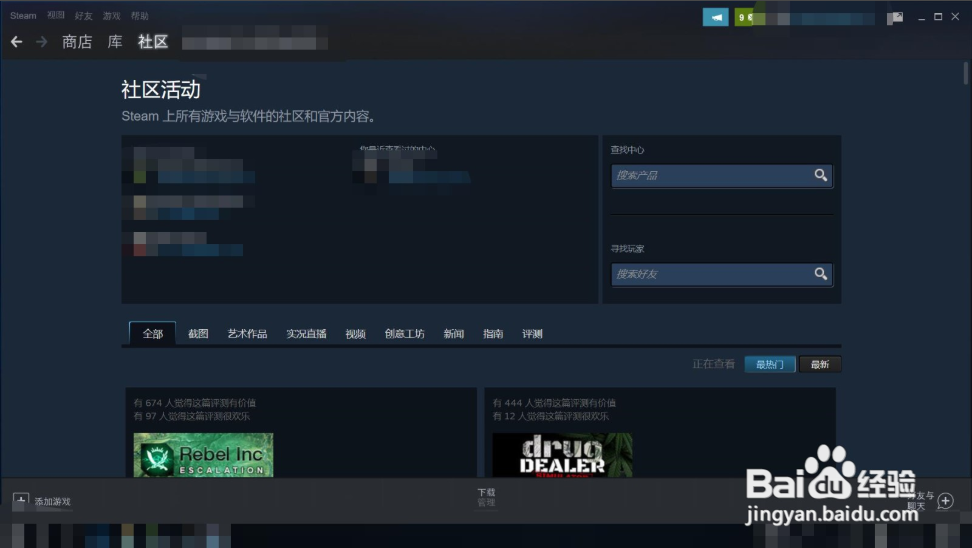
Task: Open friends and chat plus icon
Action: pyautogui.click(x=945, y=500)
